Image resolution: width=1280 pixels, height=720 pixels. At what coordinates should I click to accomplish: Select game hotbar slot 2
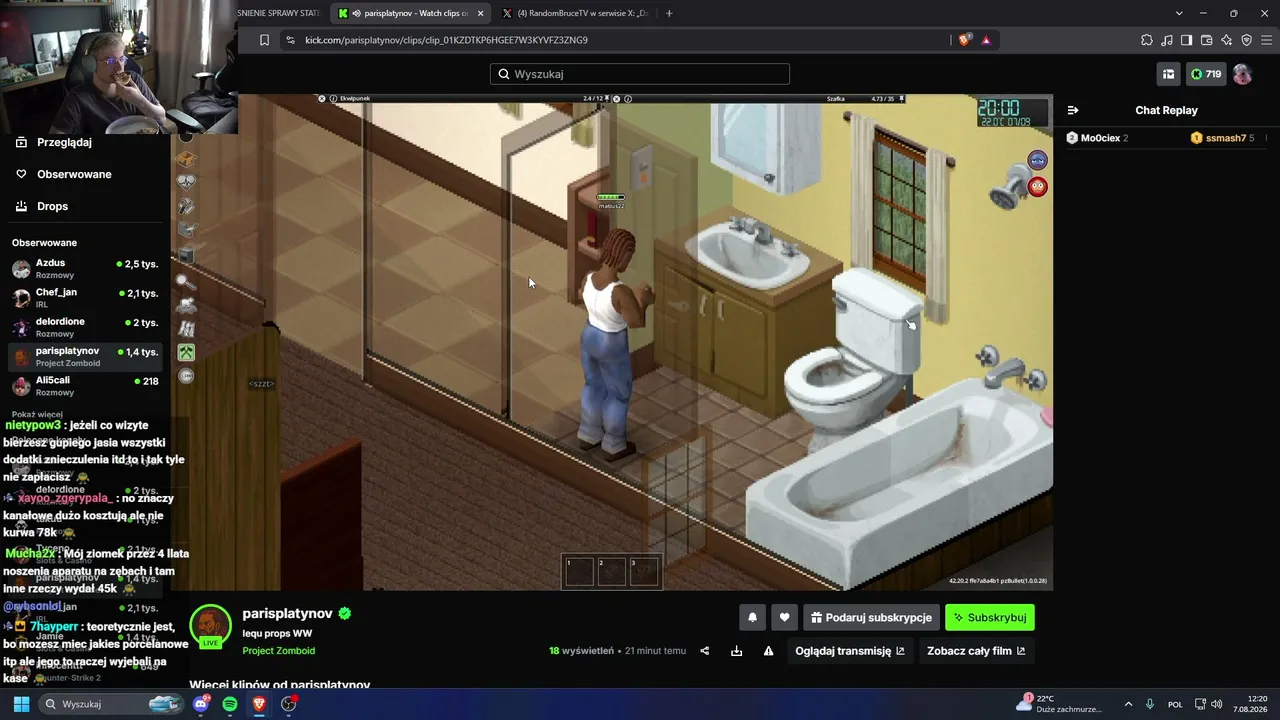point(611,571)
